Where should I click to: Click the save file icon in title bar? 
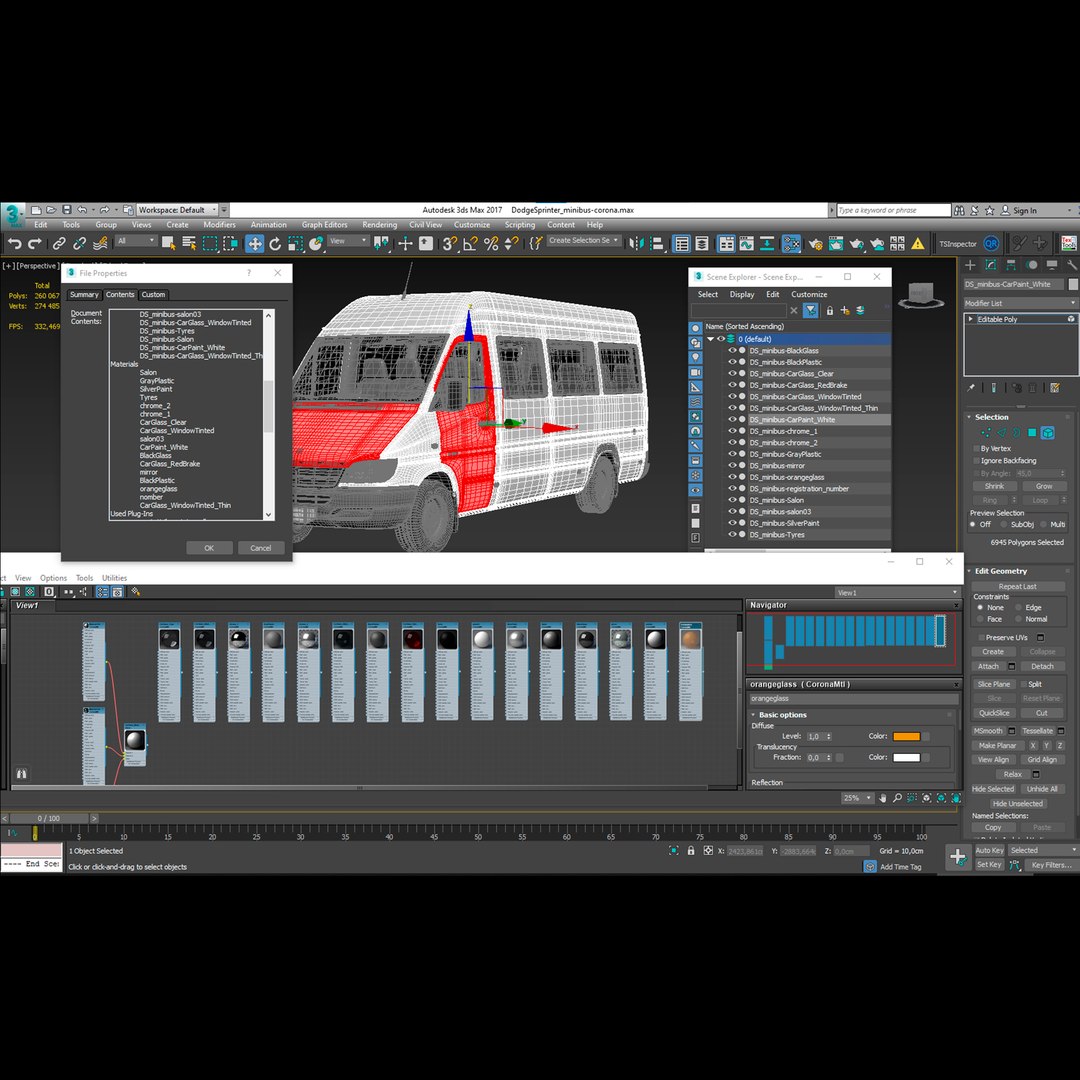coord(67,209)
